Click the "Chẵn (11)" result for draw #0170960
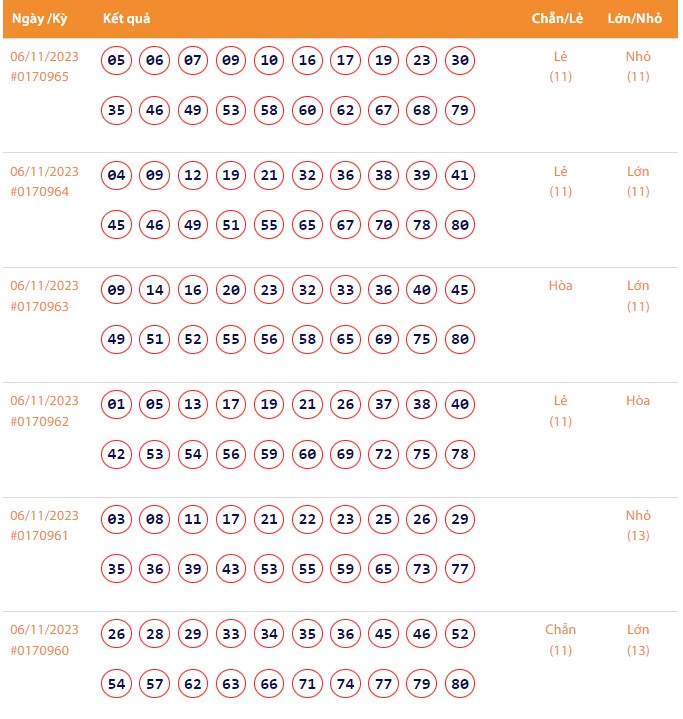This screenshot has height=719, width=683. (560, 640)
